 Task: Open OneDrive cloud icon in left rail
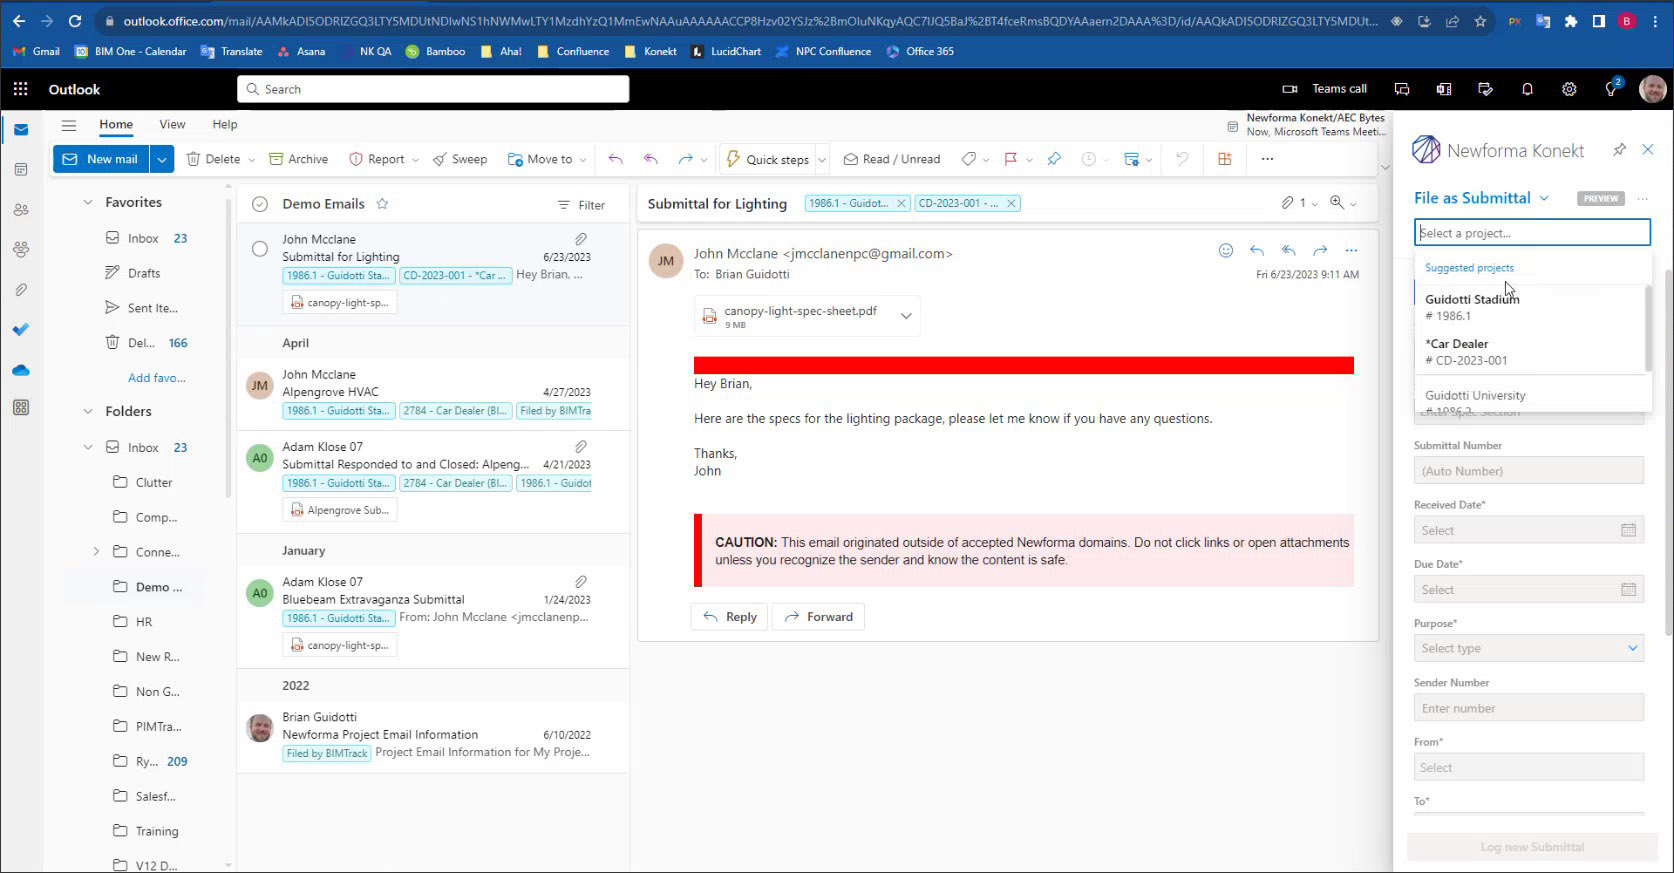[x=21, y=370]
